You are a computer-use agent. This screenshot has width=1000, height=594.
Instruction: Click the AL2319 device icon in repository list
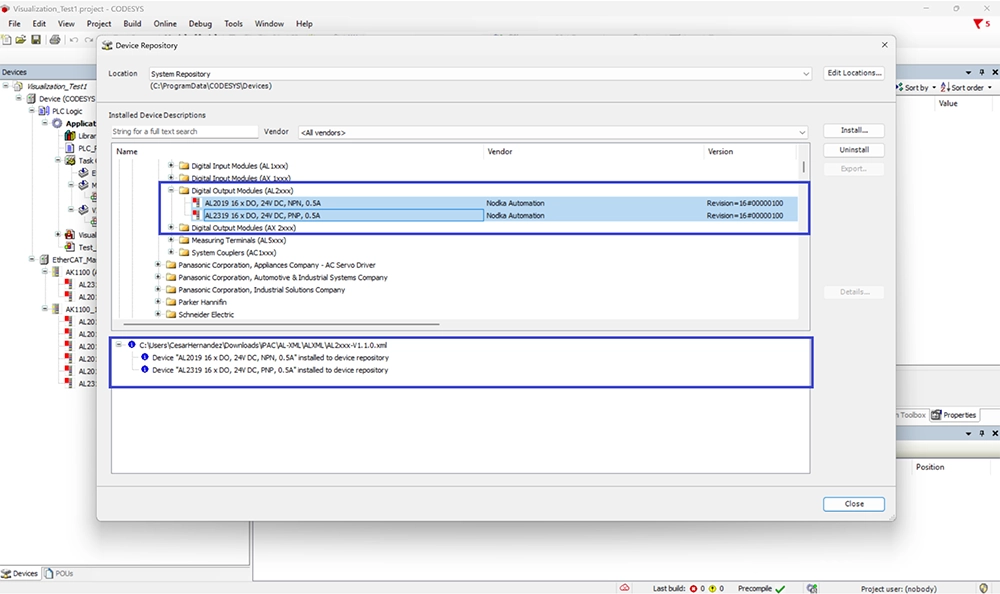pos(196,216)
